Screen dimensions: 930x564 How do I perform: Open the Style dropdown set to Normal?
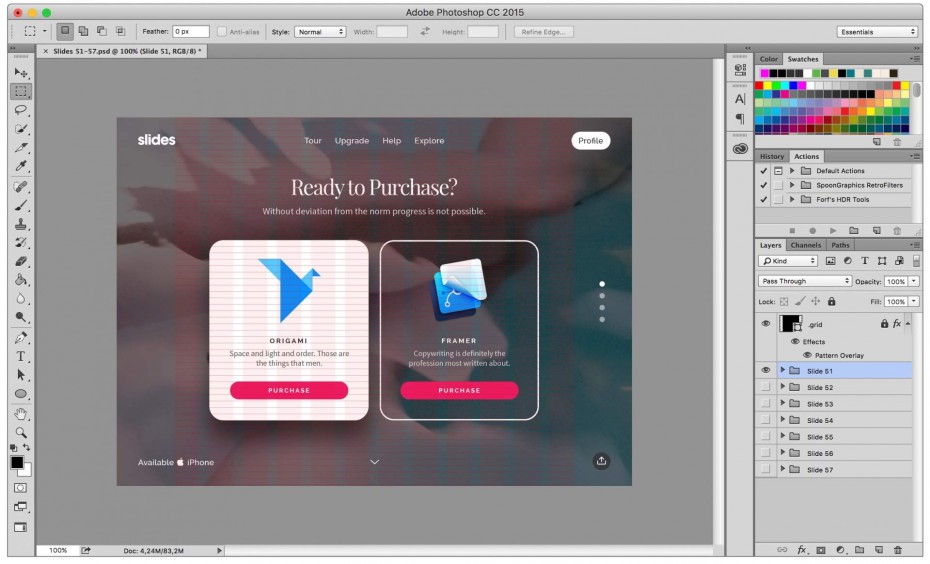pyautogui.click(x=320, y=31)
